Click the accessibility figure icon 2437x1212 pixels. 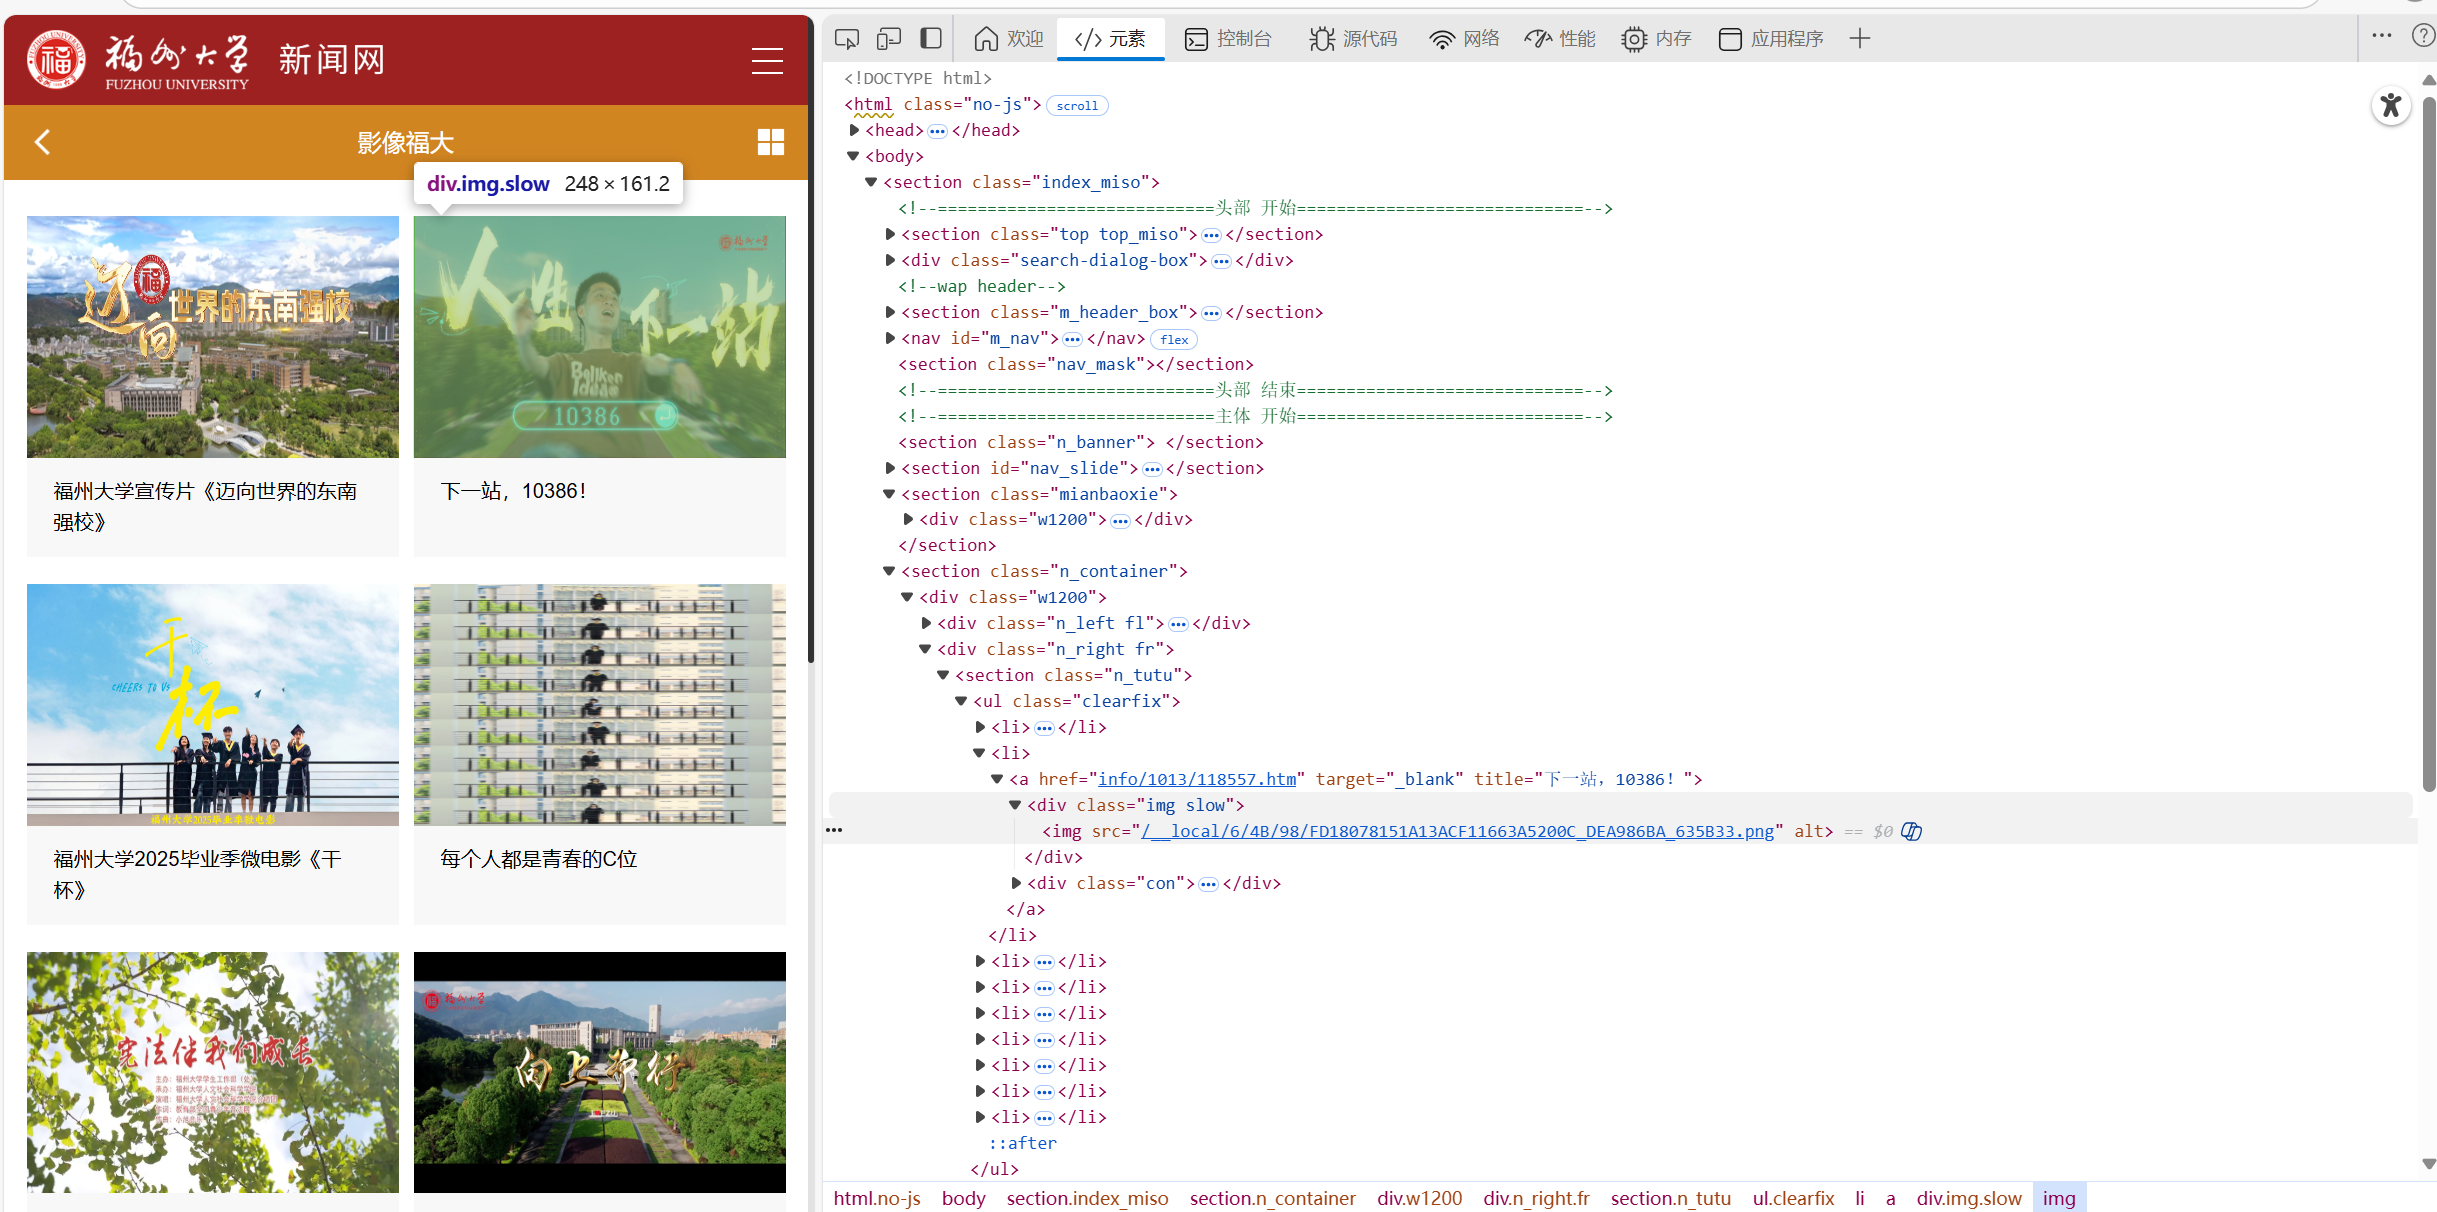pyautogui.click(x=2391, y=105)
